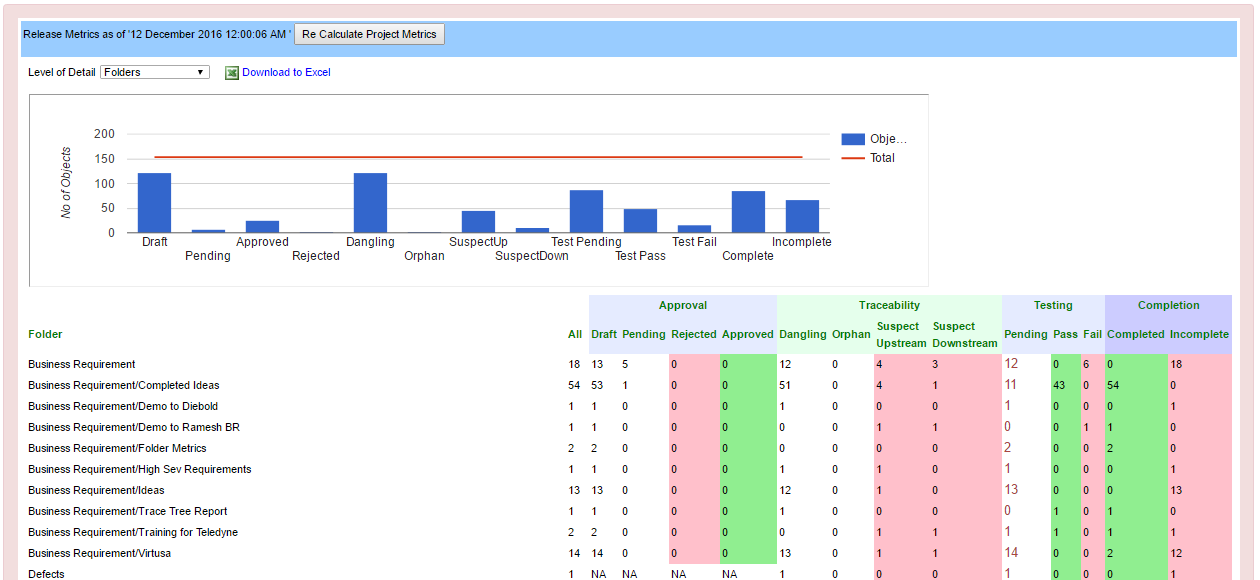Click the Approved column header
The width and height of the screenshot is (1260, 580).
coord(748,334)
